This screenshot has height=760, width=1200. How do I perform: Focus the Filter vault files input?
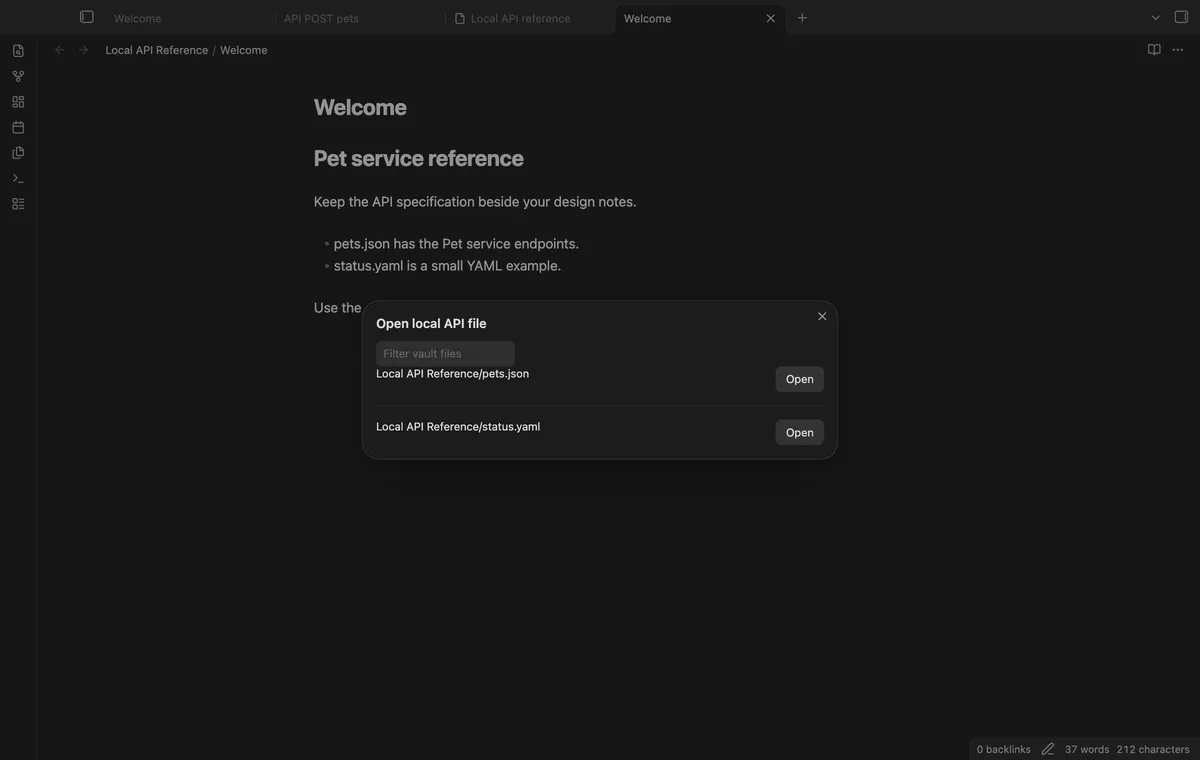click(445, 353)
